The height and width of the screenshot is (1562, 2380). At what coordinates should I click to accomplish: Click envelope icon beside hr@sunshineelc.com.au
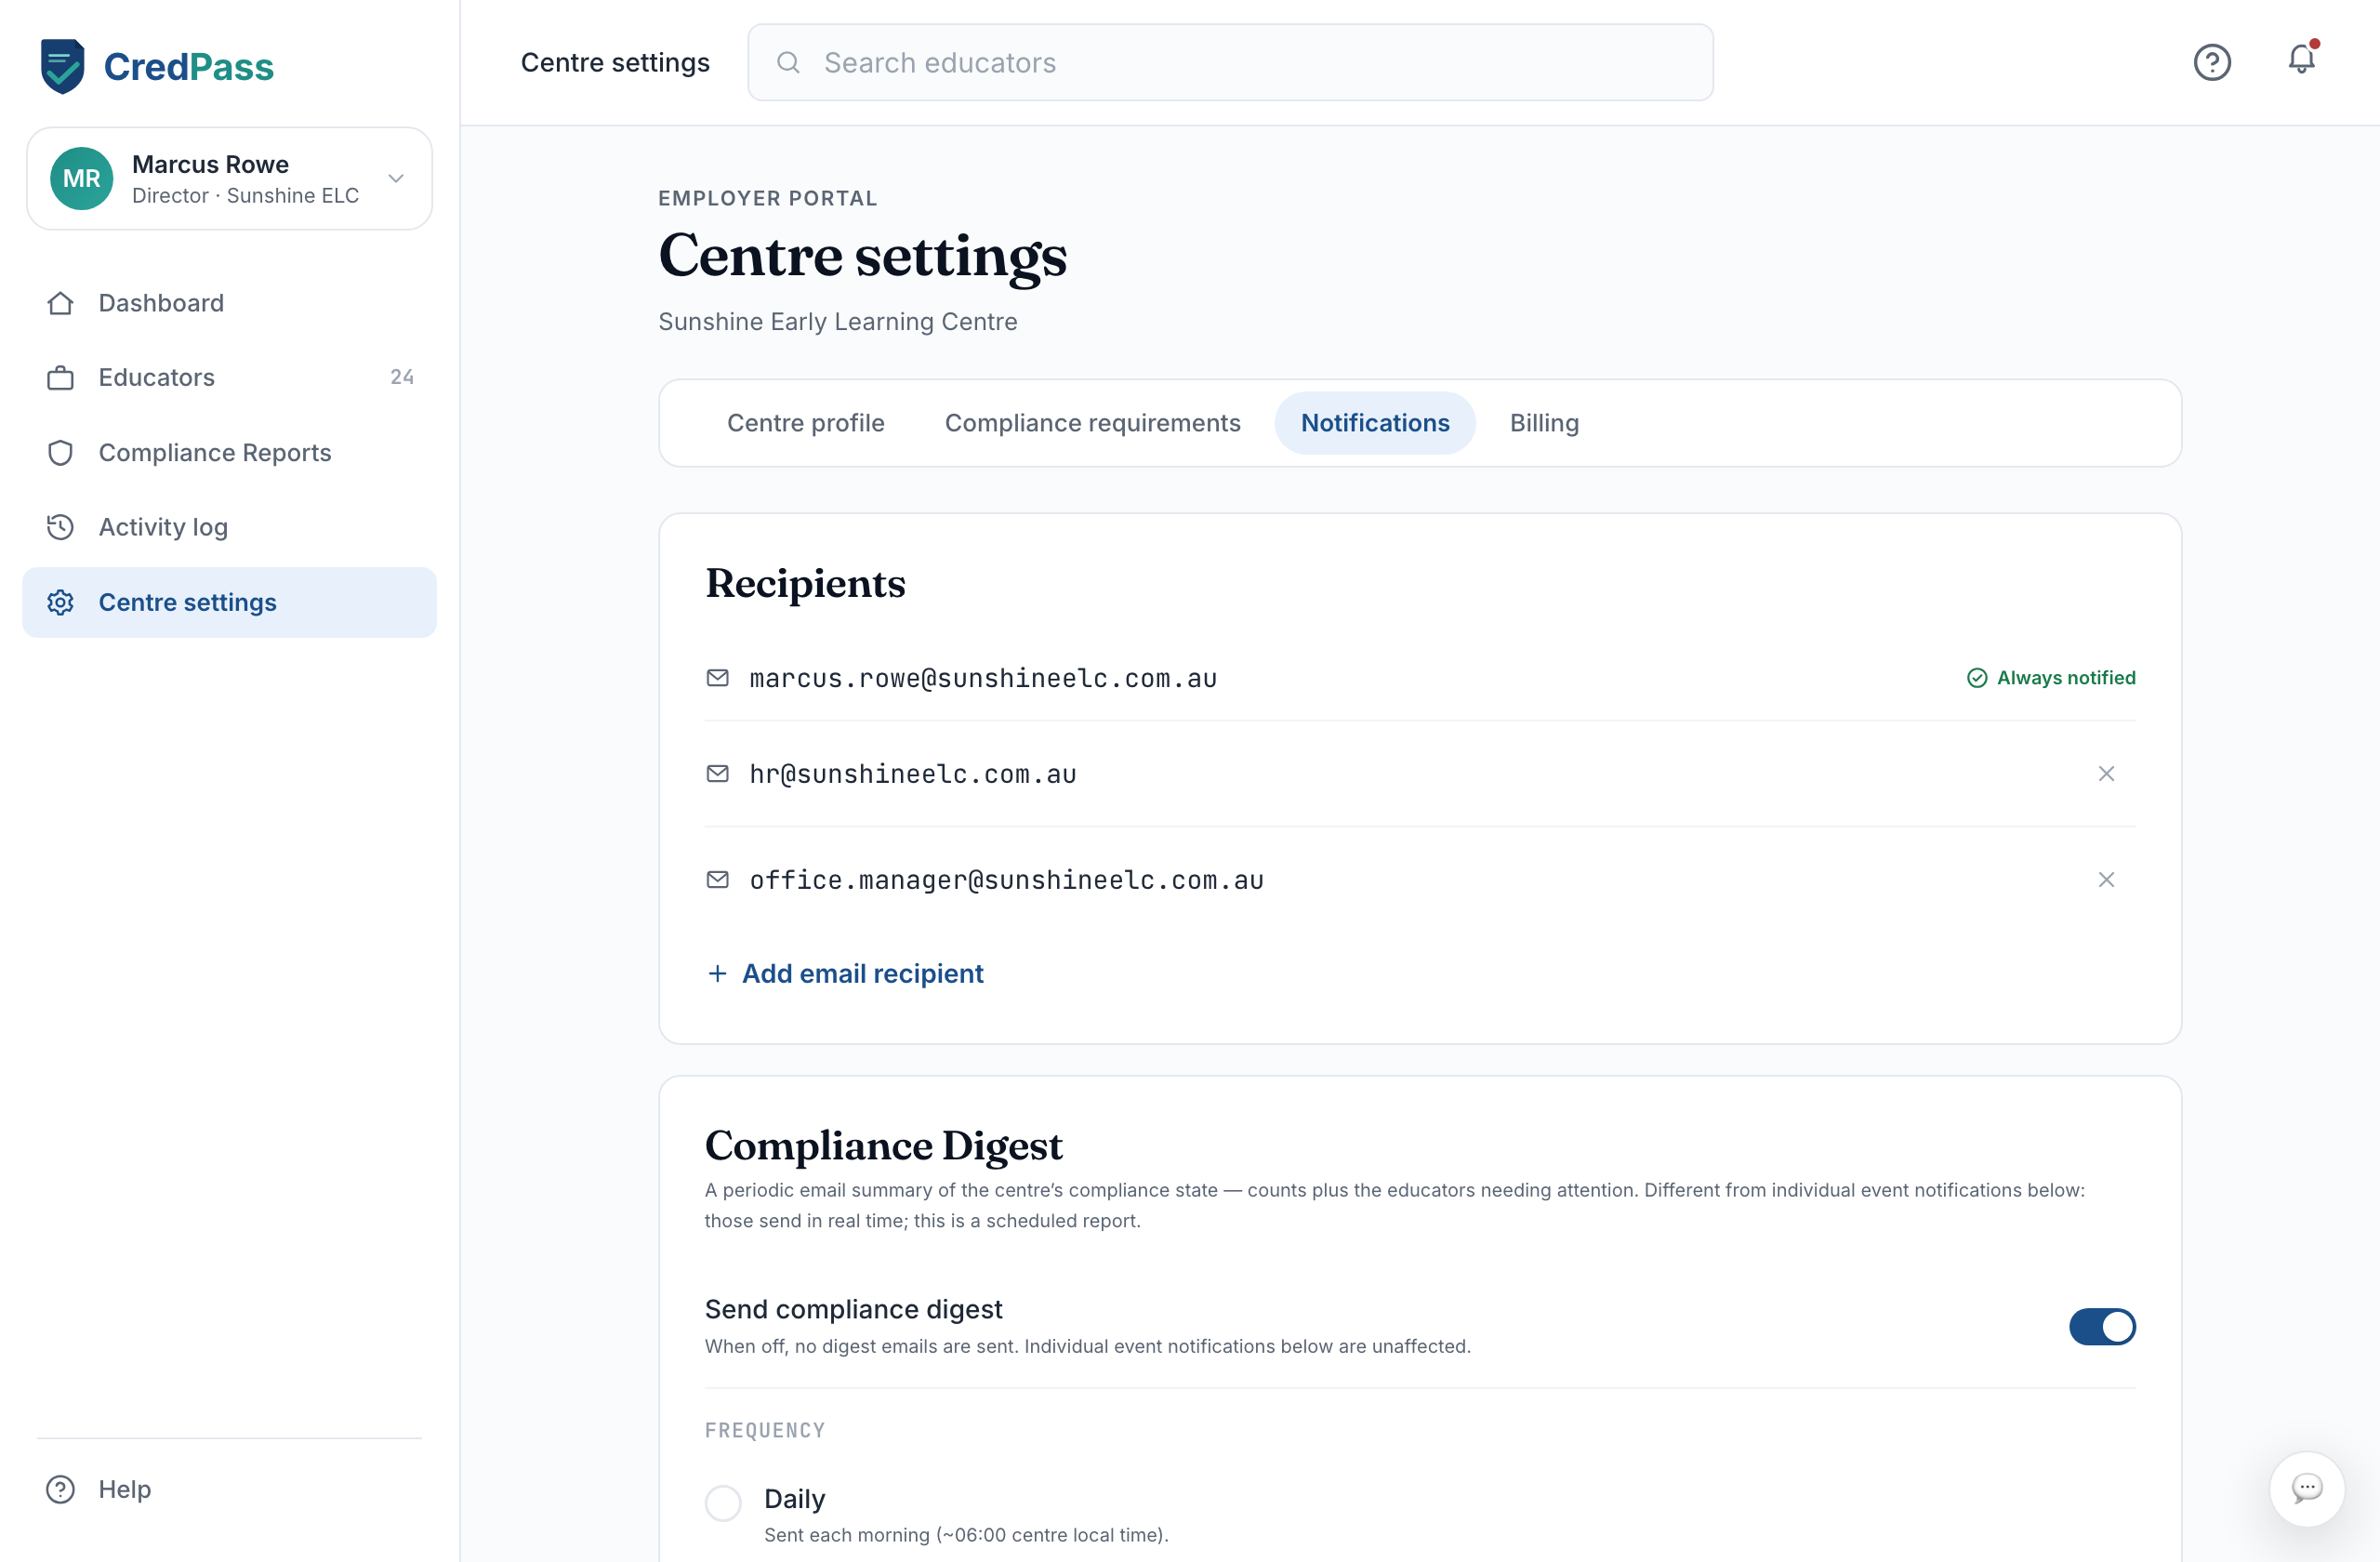[x=717, y=774]
